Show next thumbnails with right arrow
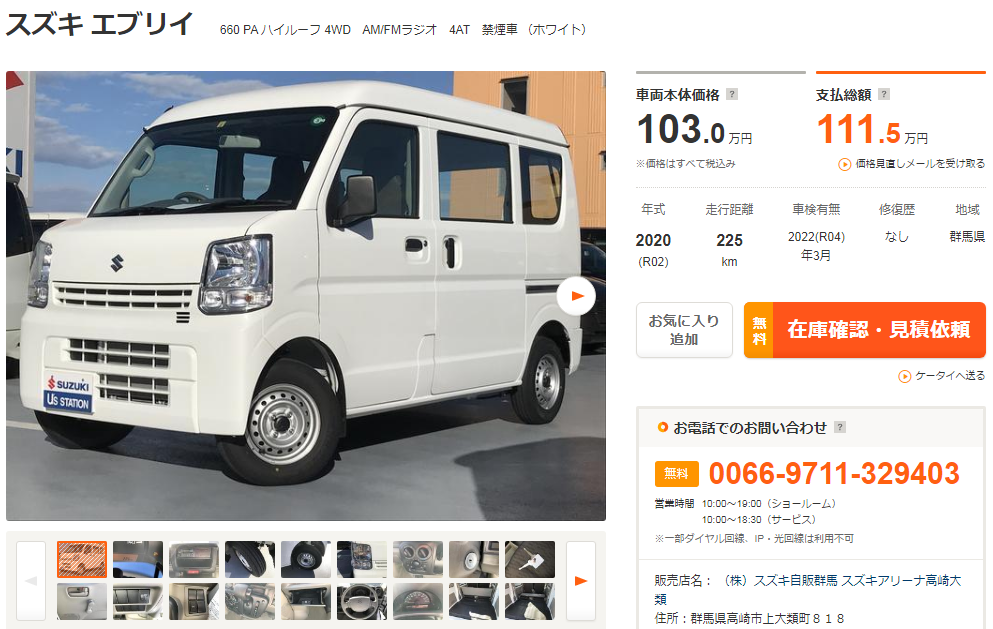 pos(580,580)
